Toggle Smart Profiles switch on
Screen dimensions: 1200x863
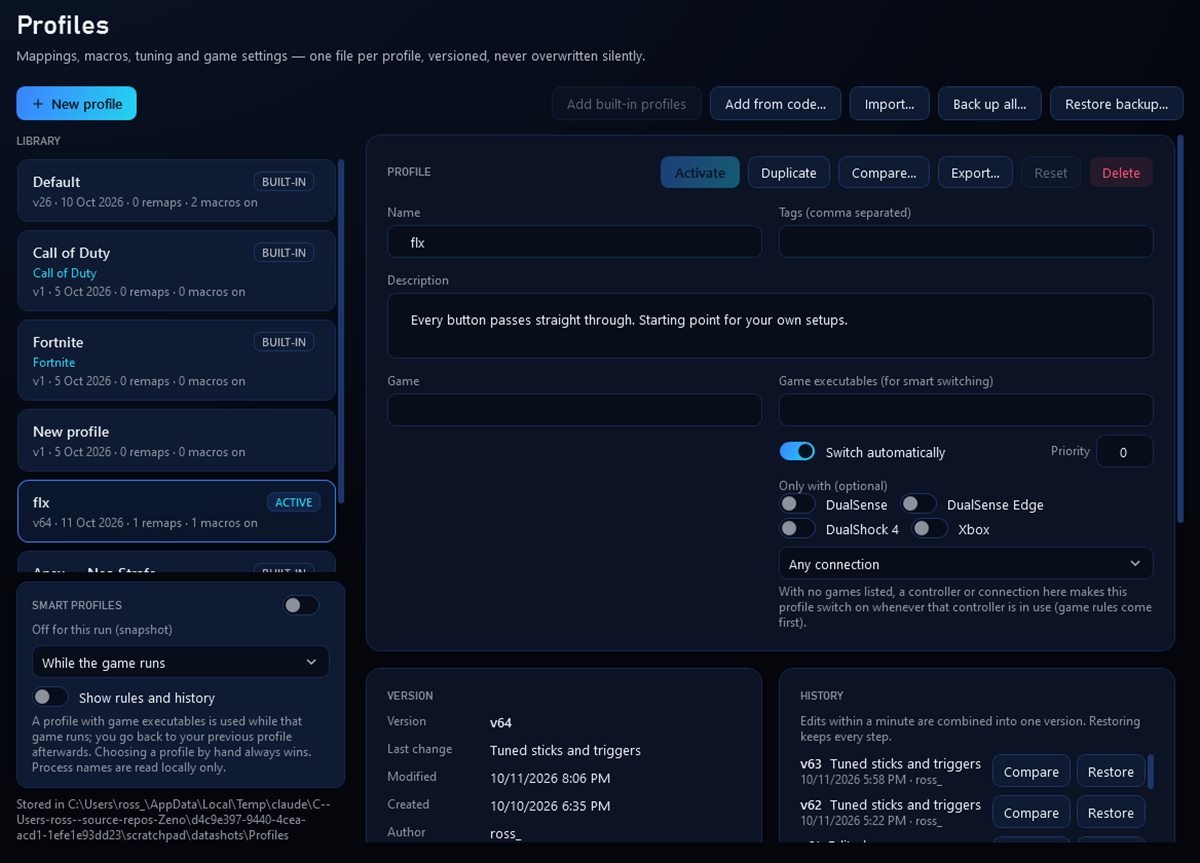[301, 605]
